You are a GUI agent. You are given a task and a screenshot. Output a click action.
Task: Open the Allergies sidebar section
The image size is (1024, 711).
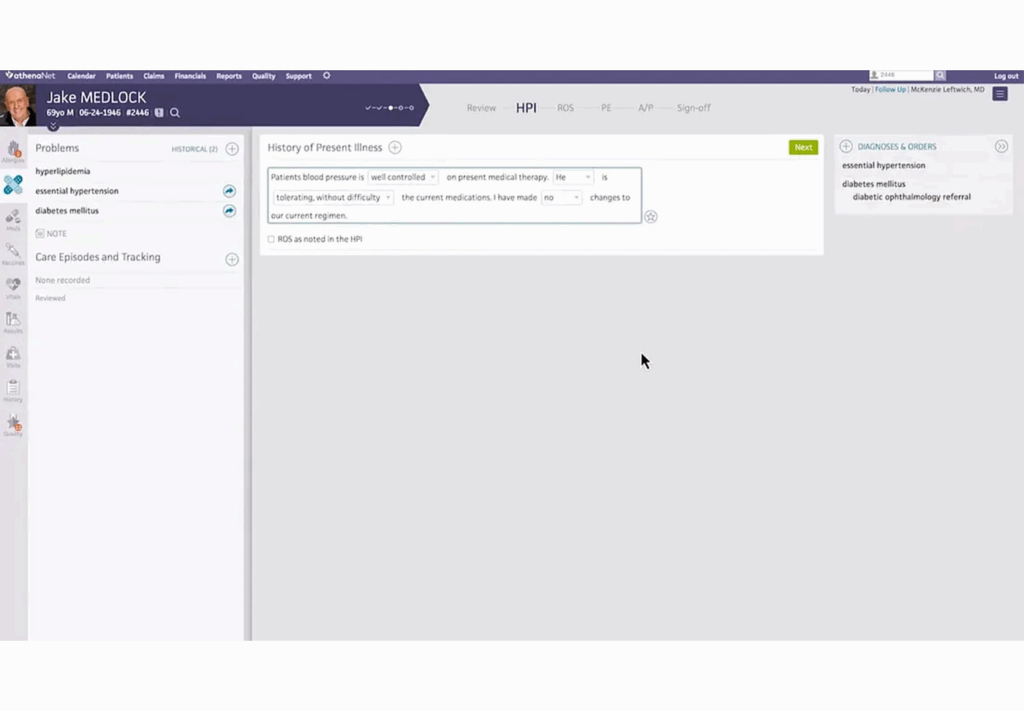point(13,151)
